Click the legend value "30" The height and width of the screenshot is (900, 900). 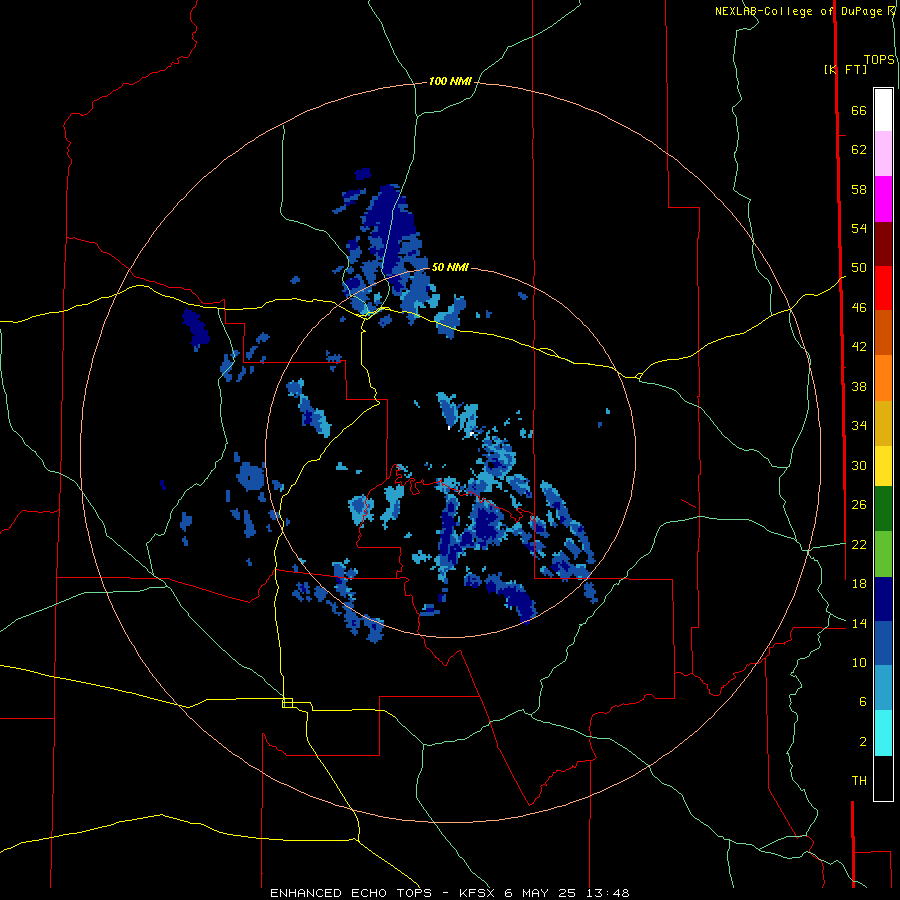(859, 465)
